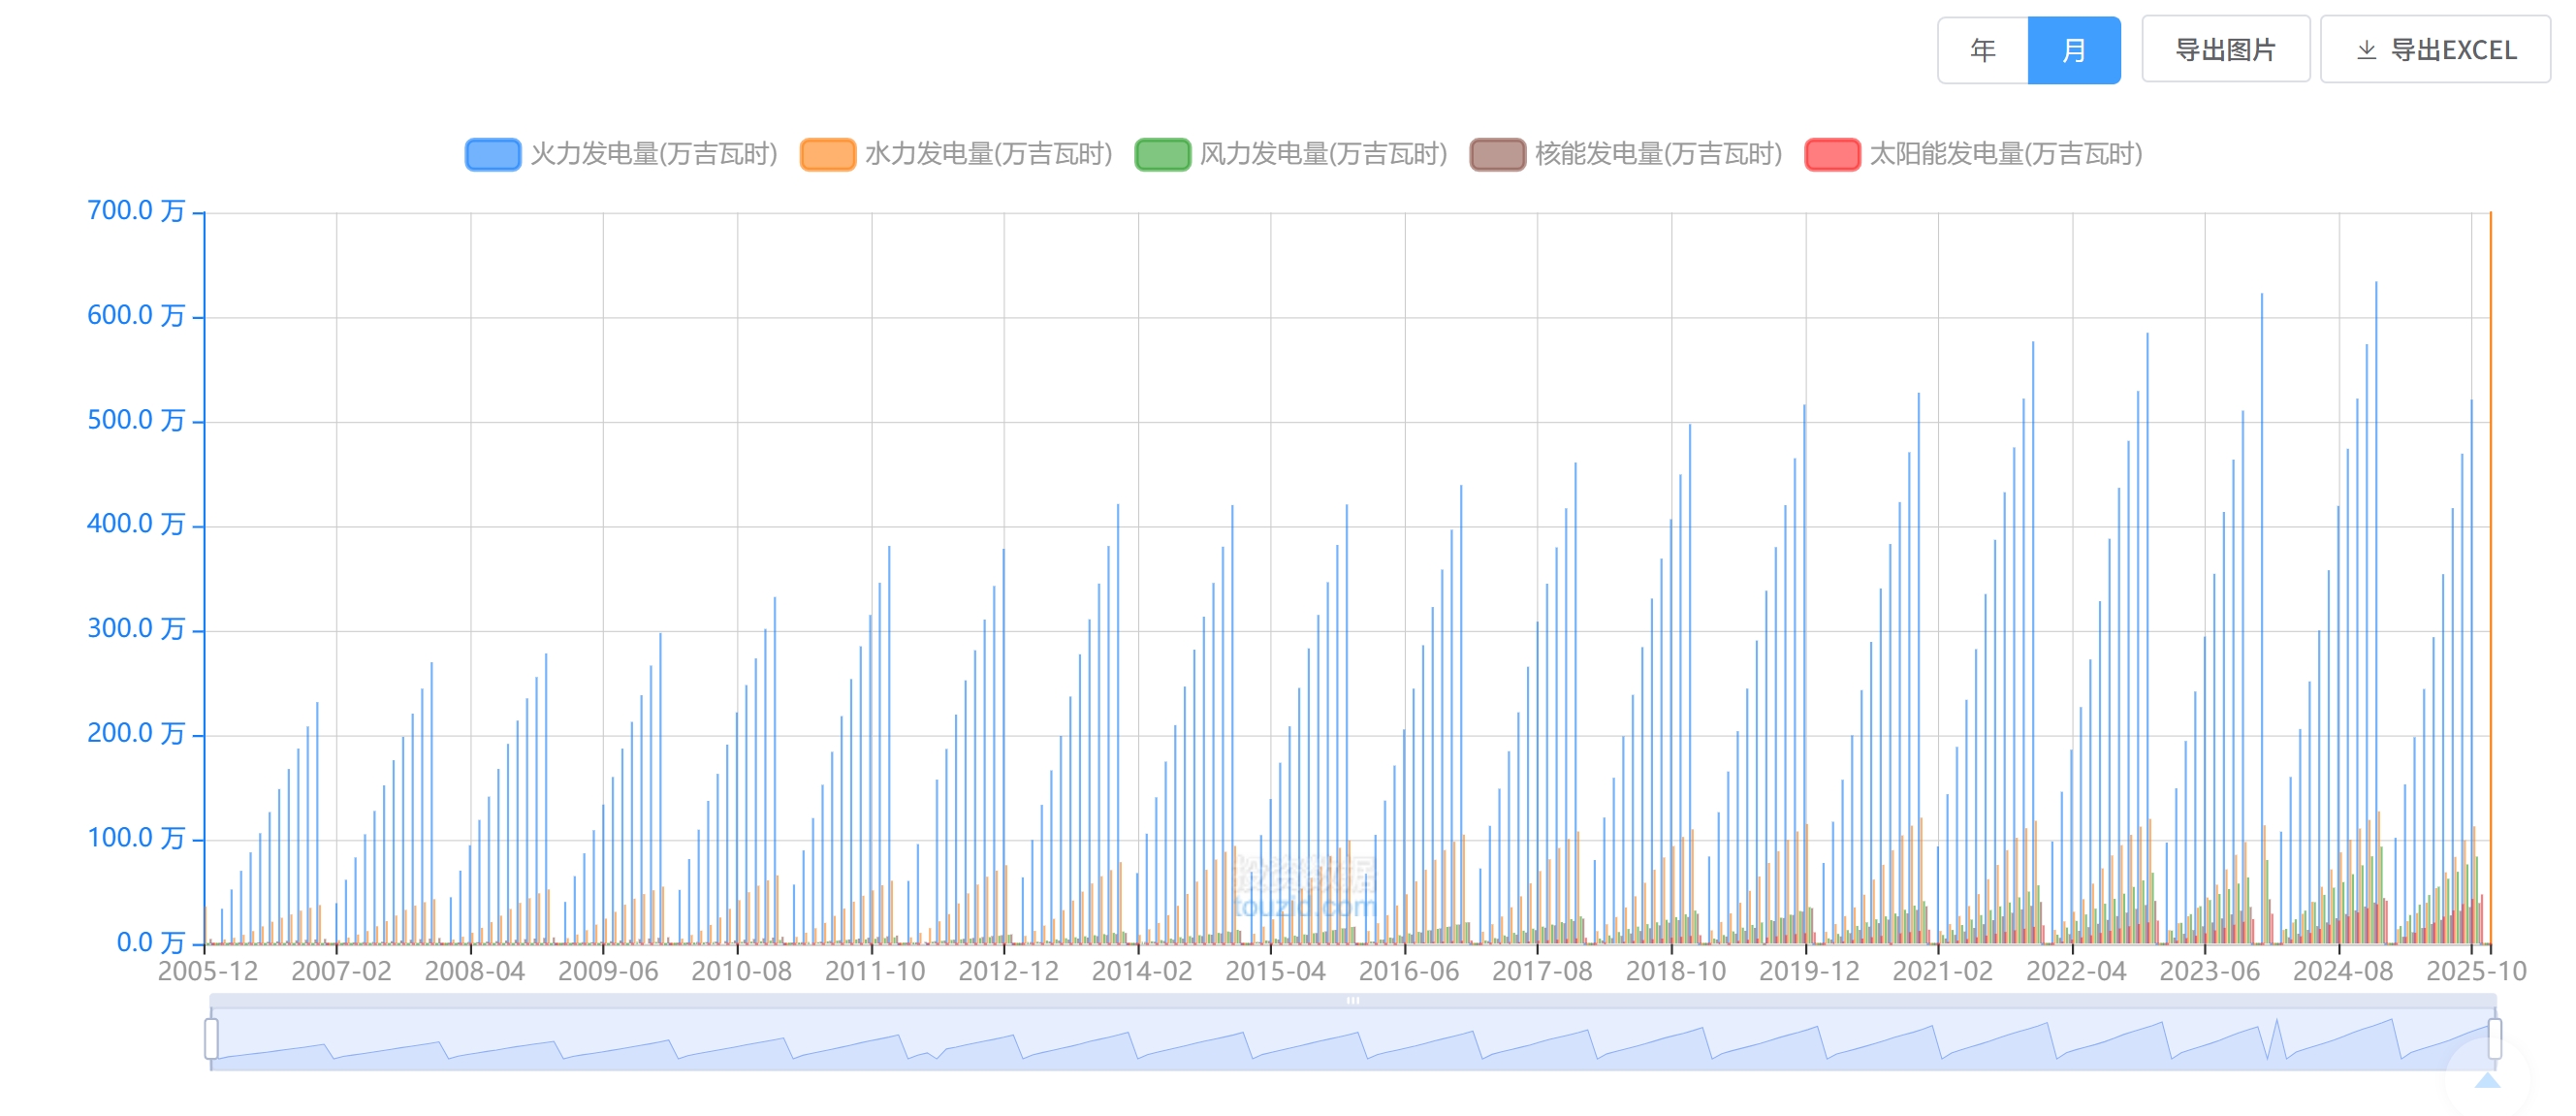Toggle the orange 水力发电量 legend swatch

click(x=828, y=154)
